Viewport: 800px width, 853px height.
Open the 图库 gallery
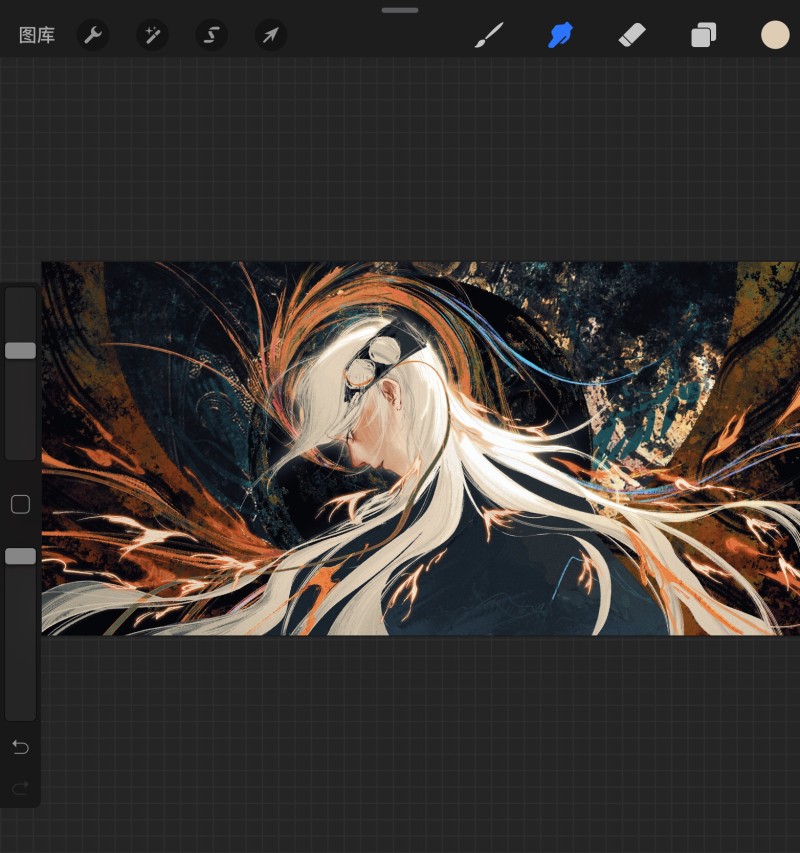[37, 35]
